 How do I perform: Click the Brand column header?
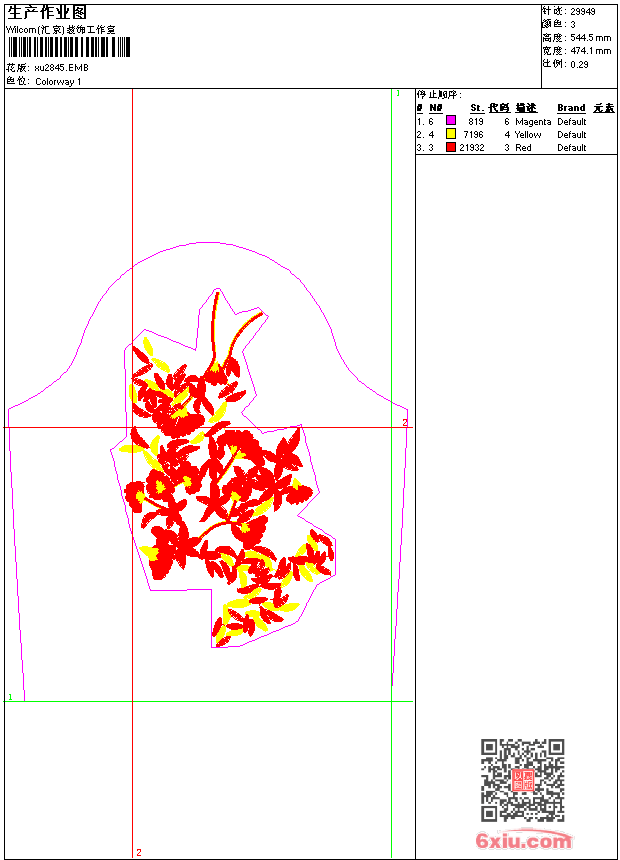pos(571,108)
